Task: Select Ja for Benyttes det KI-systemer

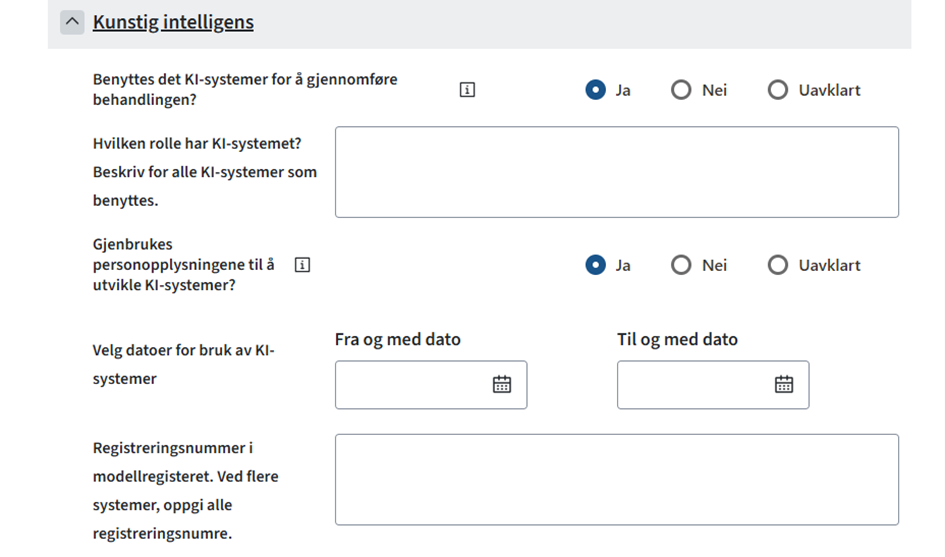Action: tap(596, 90)
